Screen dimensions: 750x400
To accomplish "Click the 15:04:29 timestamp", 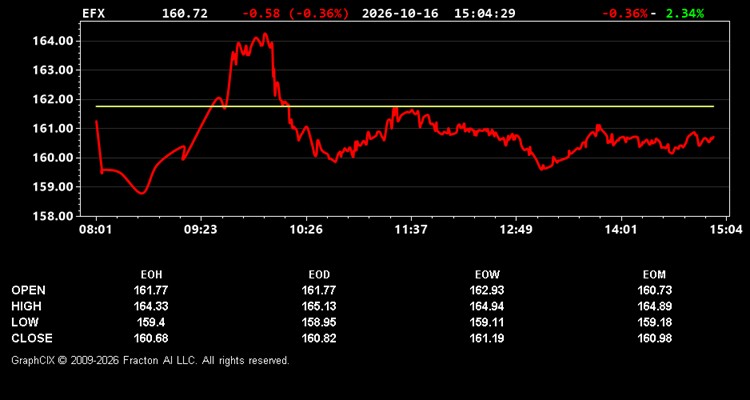I will 485,13.
